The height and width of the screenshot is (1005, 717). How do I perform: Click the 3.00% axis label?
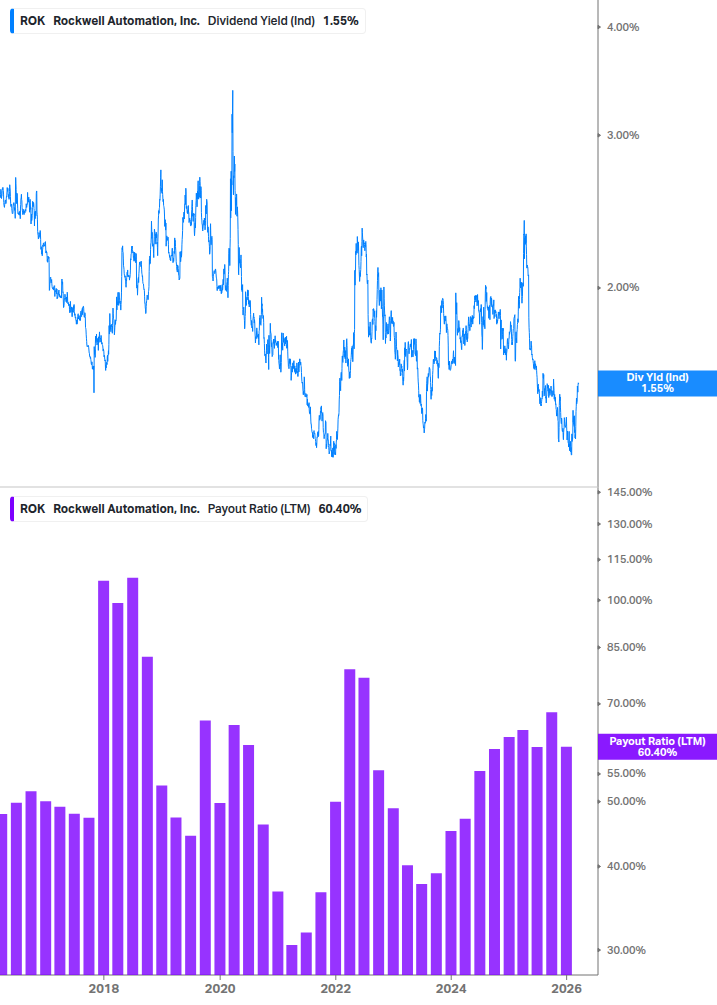(623, 135)
